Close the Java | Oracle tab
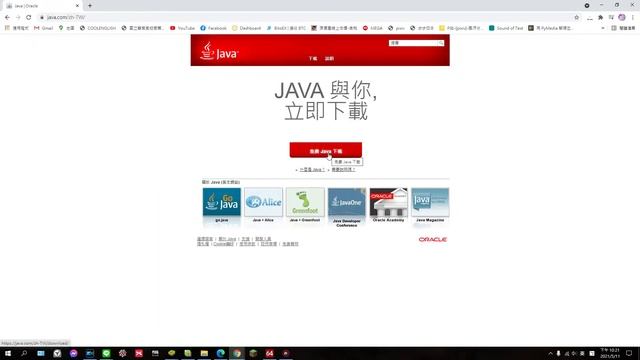This screenshot has width=640, height=360. 77,6
